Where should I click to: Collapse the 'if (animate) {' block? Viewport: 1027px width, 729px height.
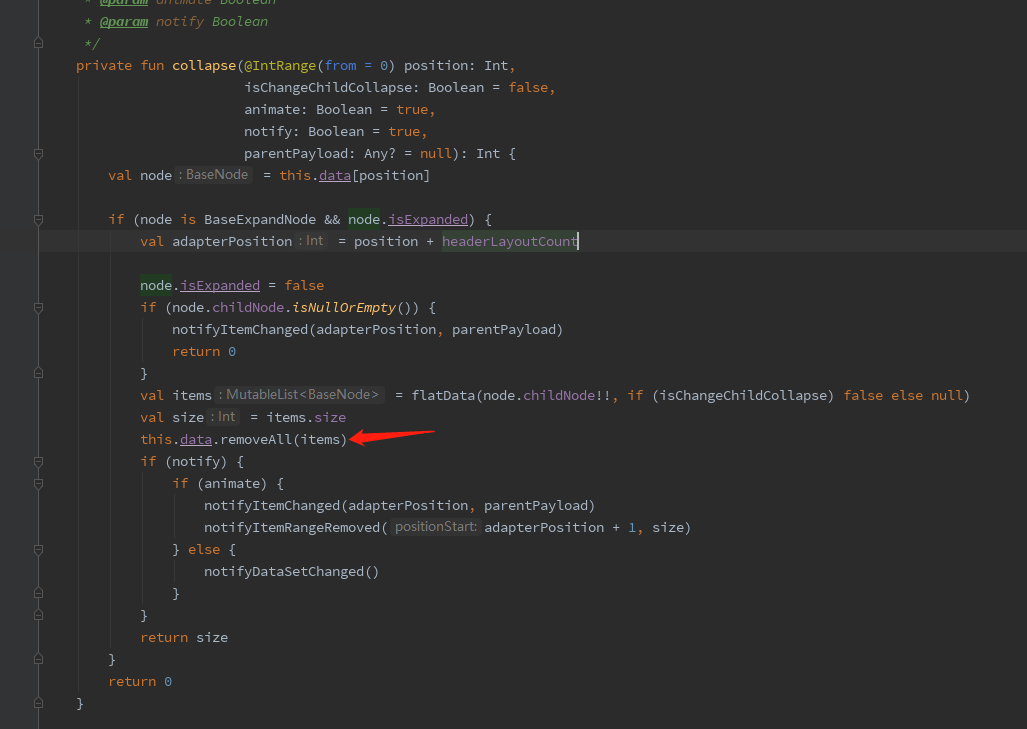tap(39, 484)
